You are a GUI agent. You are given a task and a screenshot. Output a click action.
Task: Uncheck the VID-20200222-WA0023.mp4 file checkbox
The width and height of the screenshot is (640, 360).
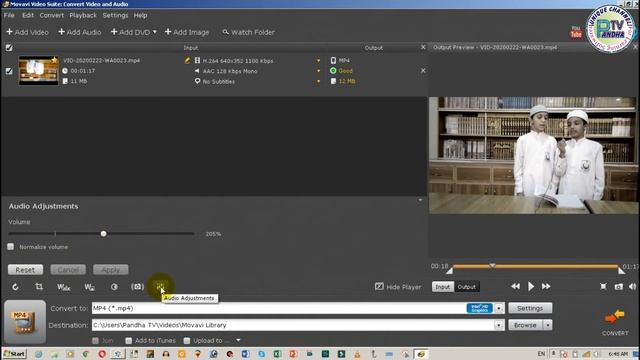coord(9,71)
